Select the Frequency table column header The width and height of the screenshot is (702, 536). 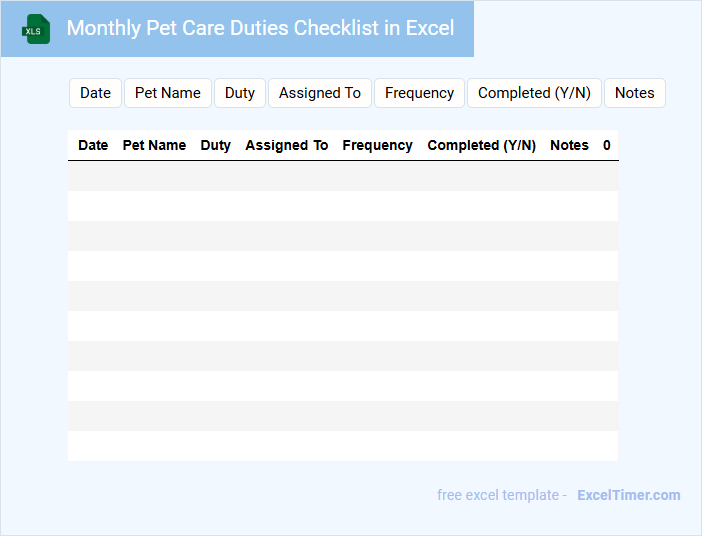pyautogui.click(x=377, y=145)
